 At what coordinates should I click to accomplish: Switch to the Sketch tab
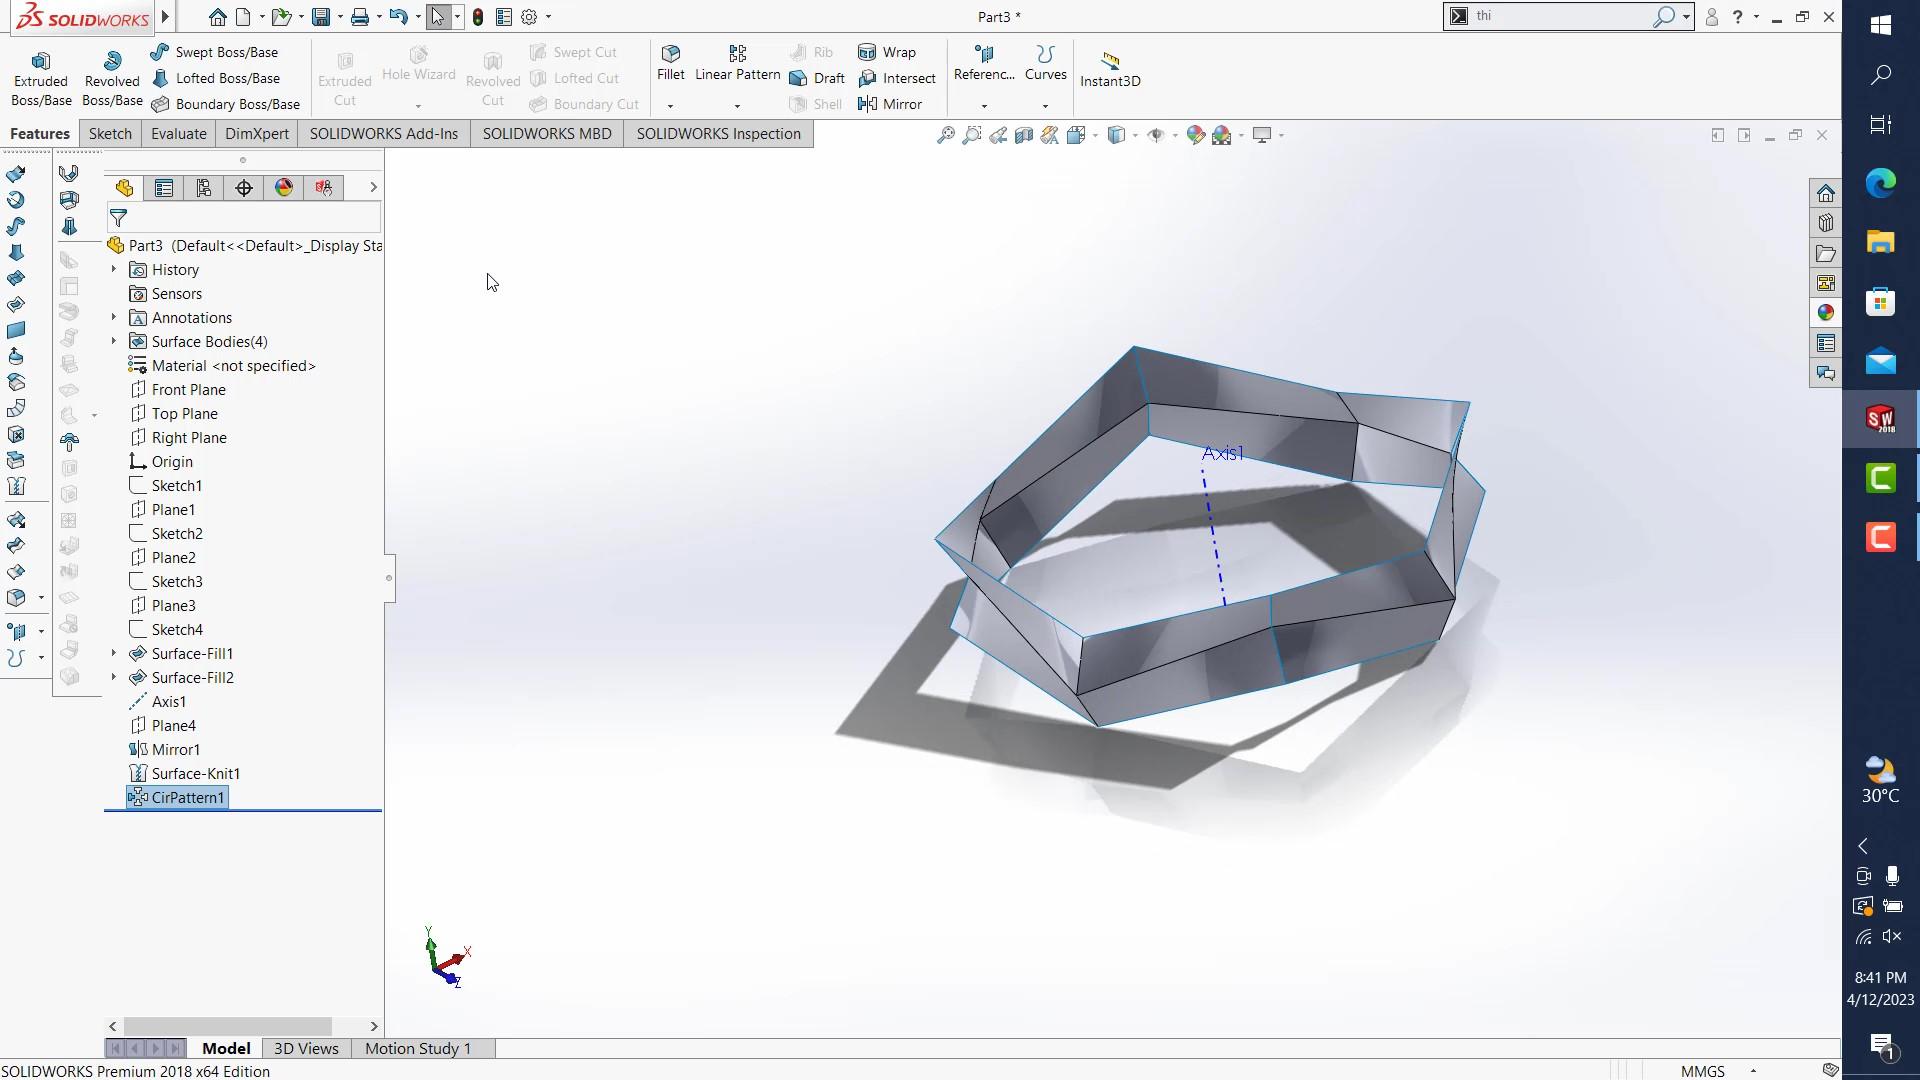pyautogui.click(x=110, y=134)
